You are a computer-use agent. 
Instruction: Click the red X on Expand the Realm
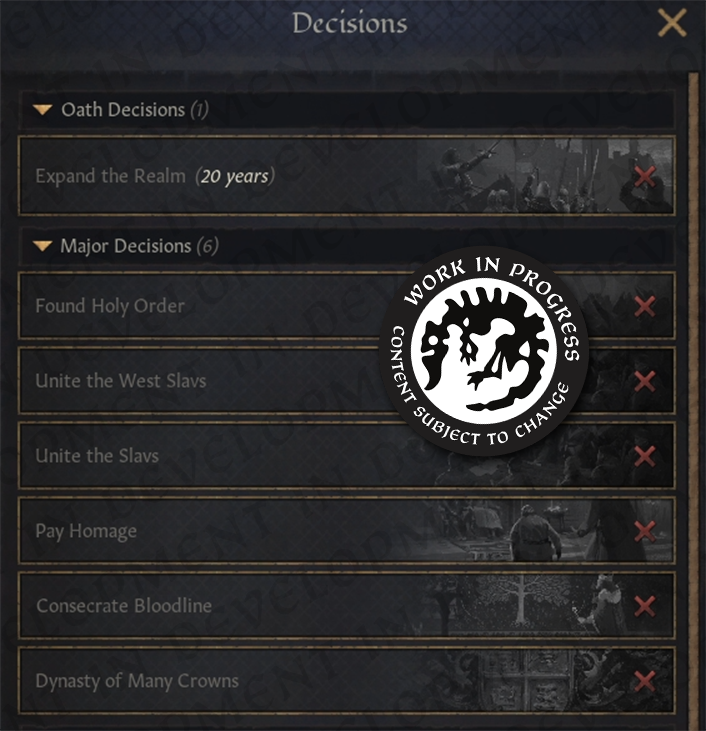645,177
